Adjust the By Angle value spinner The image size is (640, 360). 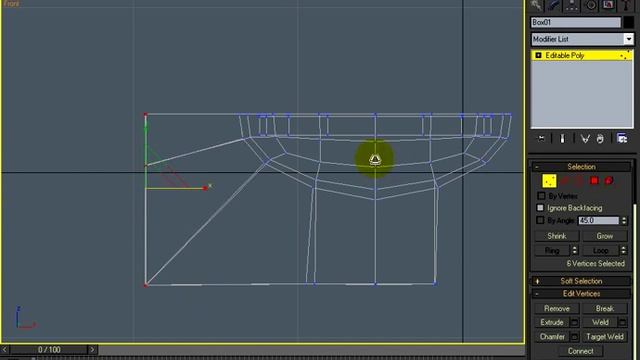pos(624,220)
